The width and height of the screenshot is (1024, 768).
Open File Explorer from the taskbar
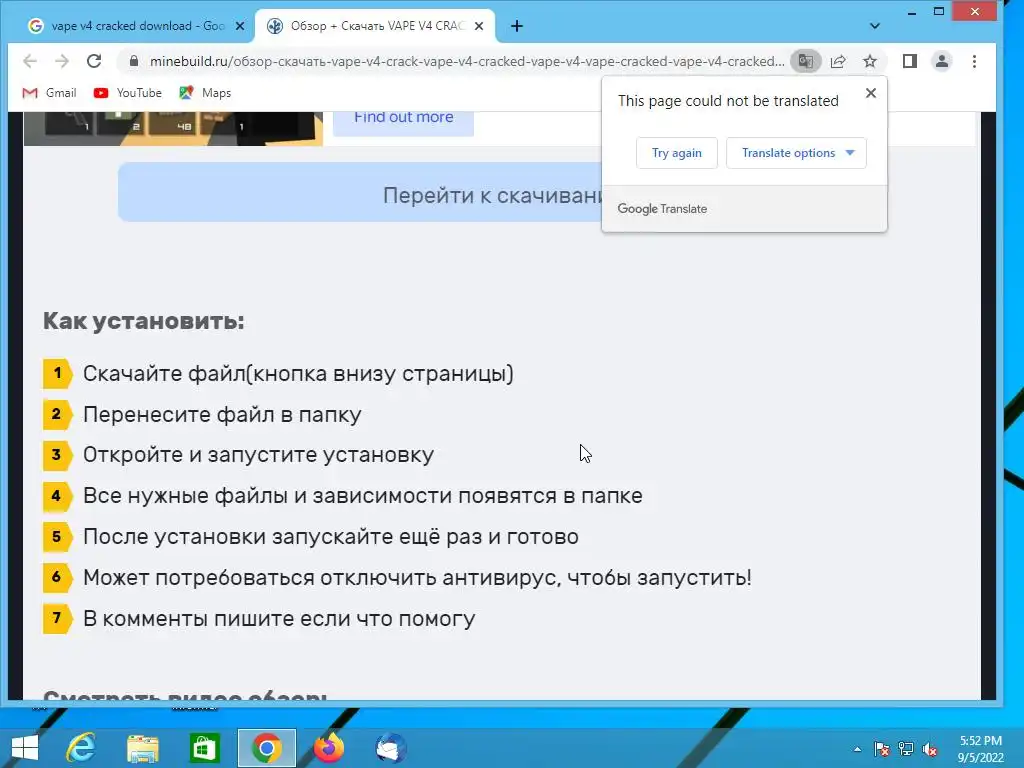(x=143, y=748)
